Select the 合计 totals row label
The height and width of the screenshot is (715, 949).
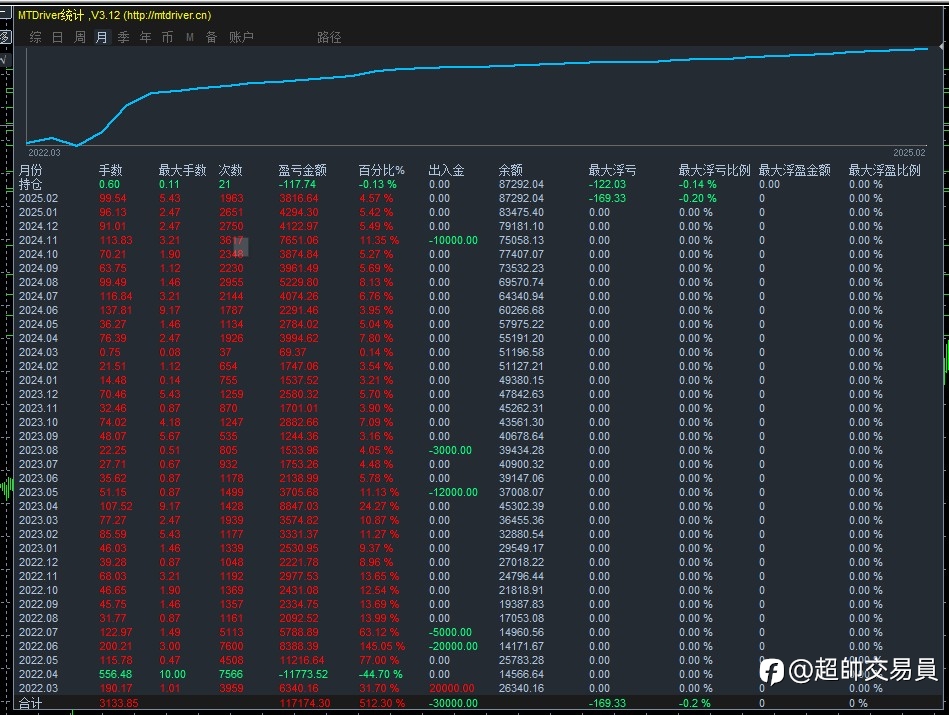click(30, 703)
